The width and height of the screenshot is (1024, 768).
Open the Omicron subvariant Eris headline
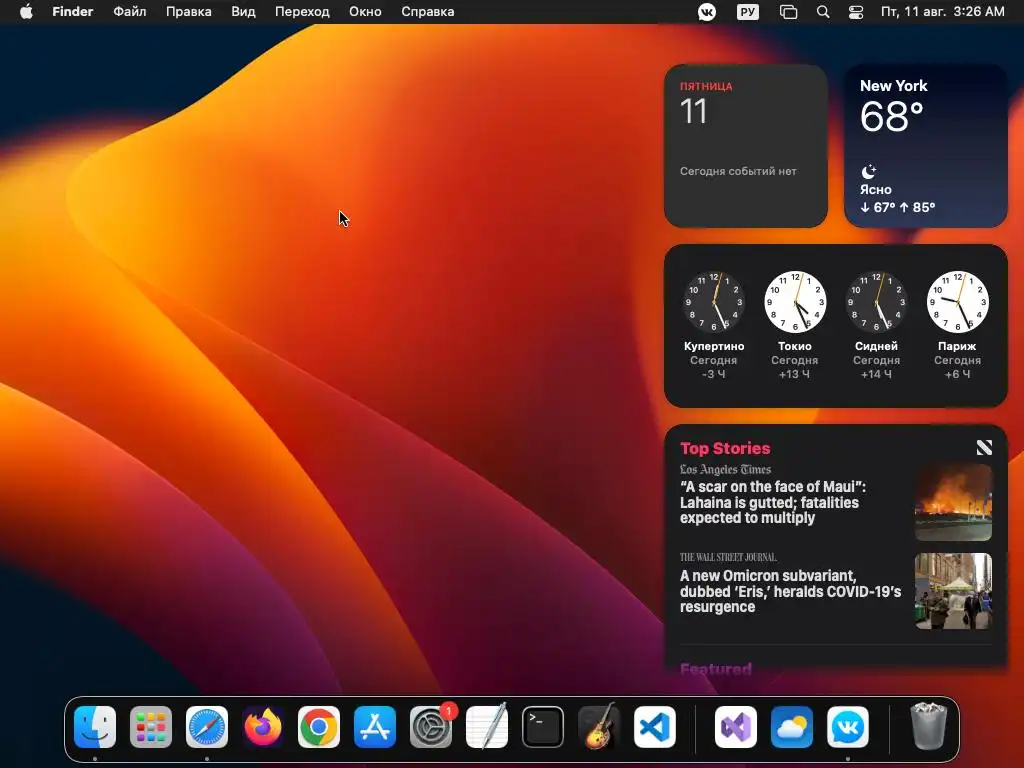(x=790, y=591)
